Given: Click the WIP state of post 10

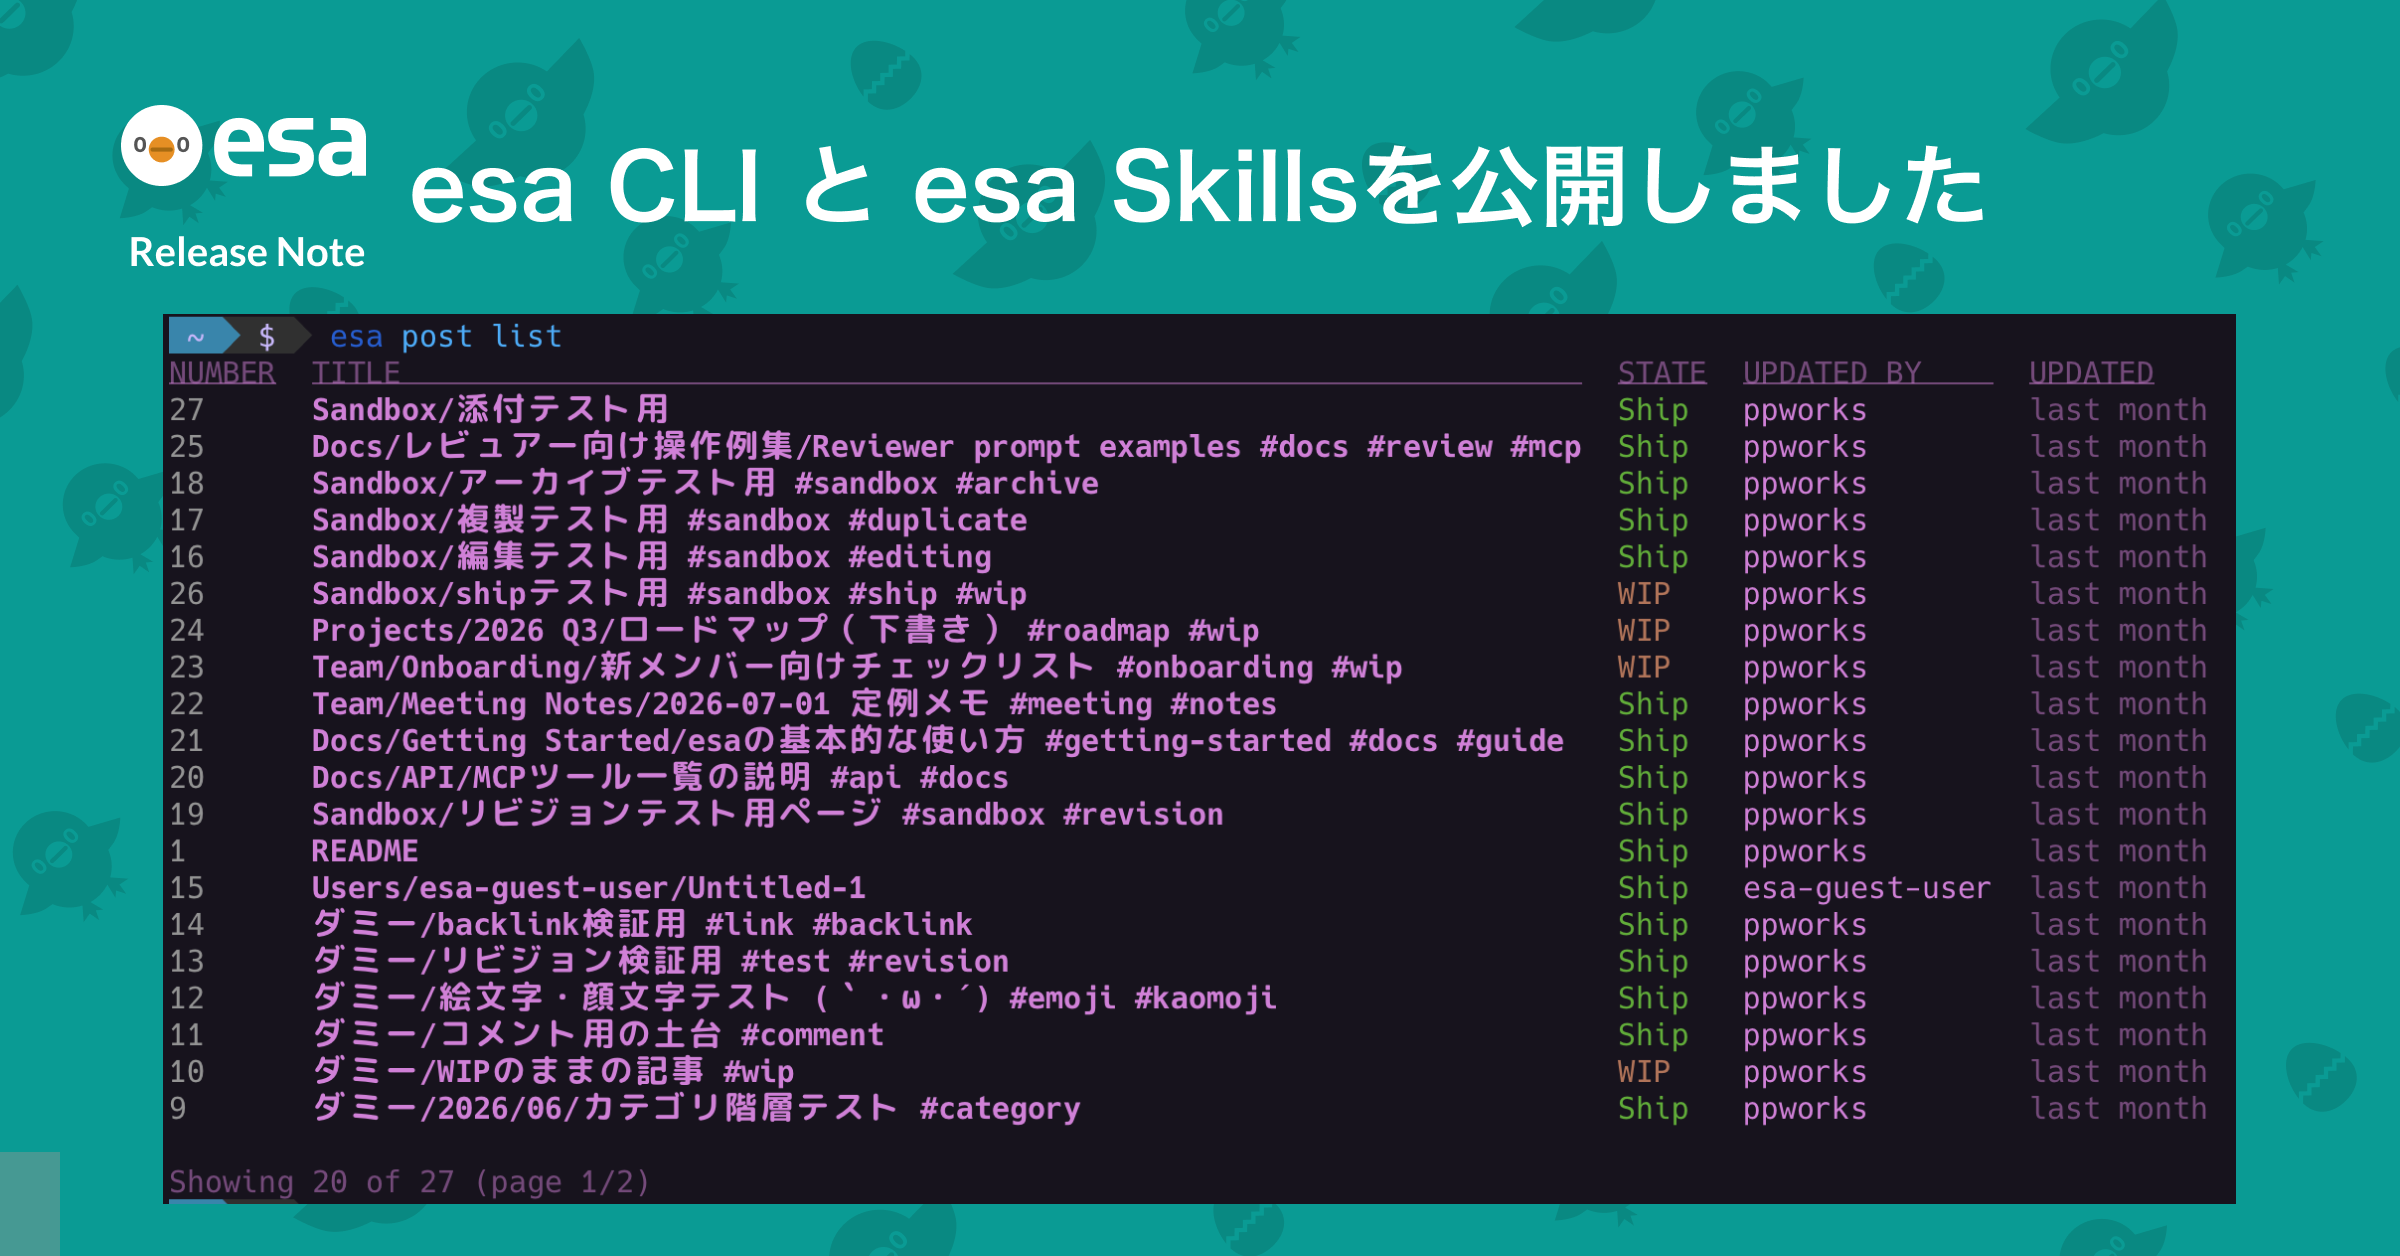Looking at the screenshot, I should pyautogui.click(x=1644, y=1072).
